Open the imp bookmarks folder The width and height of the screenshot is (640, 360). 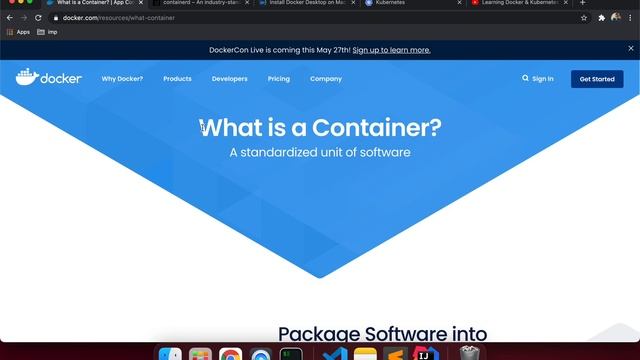pos(47,32)
